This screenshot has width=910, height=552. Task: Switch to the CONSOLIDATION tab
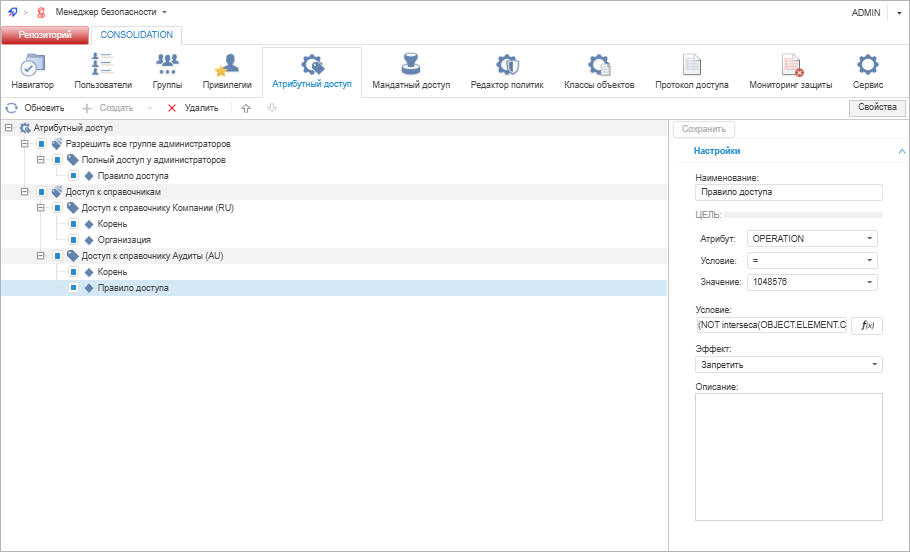pos(136,35)
